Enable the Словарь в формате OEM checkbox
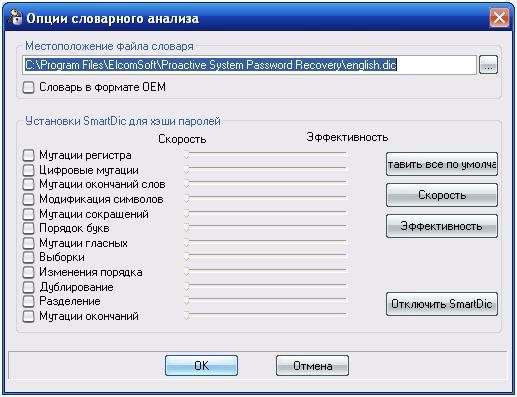 [28, 88]
